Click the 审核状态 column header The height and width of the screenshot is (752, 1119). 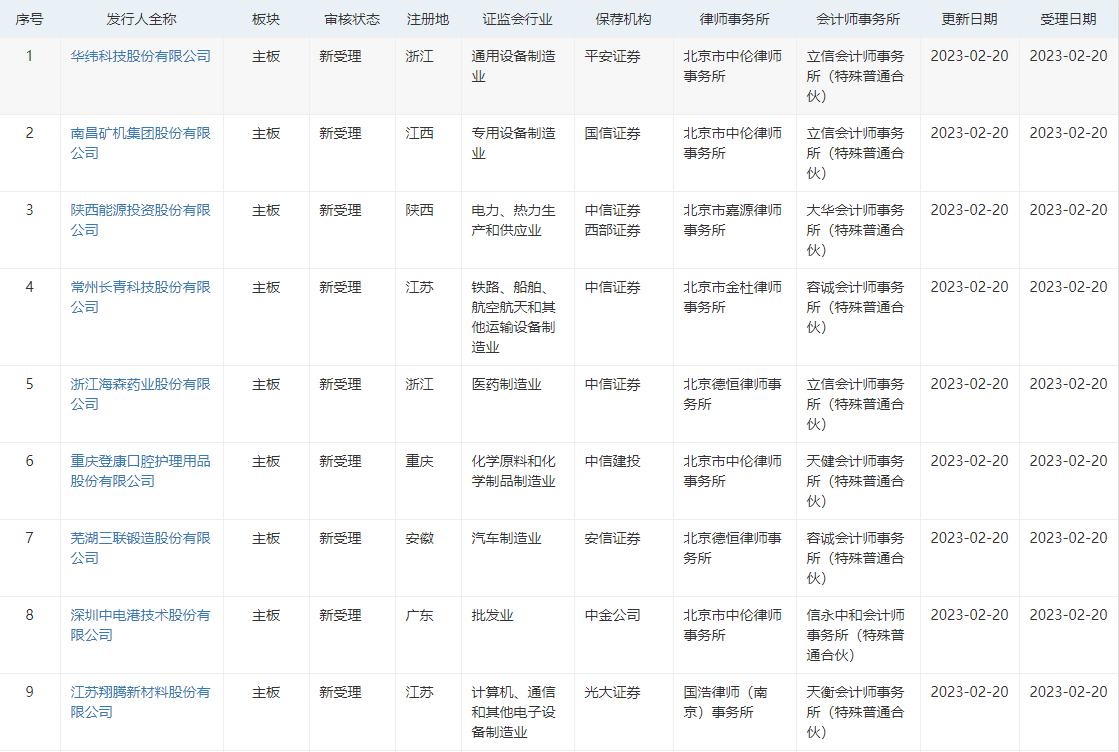353,19
